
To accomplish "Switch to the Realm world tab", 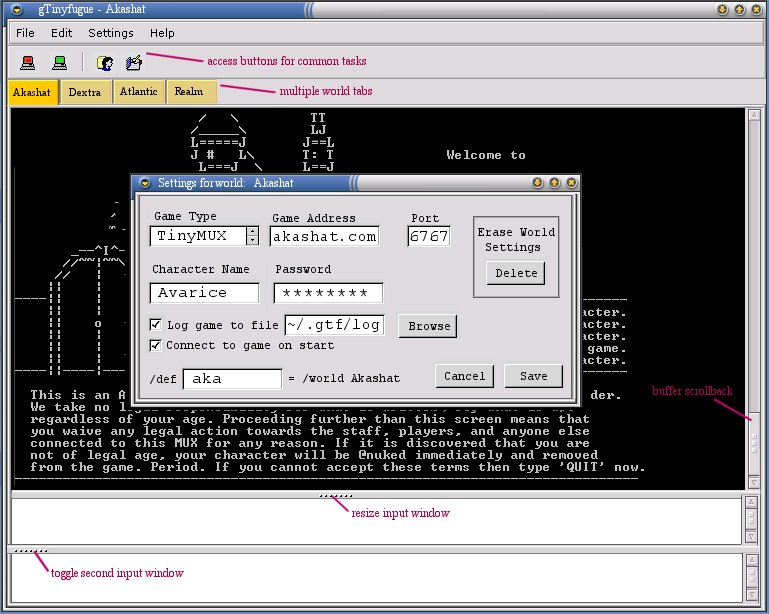I will (191, 92).
